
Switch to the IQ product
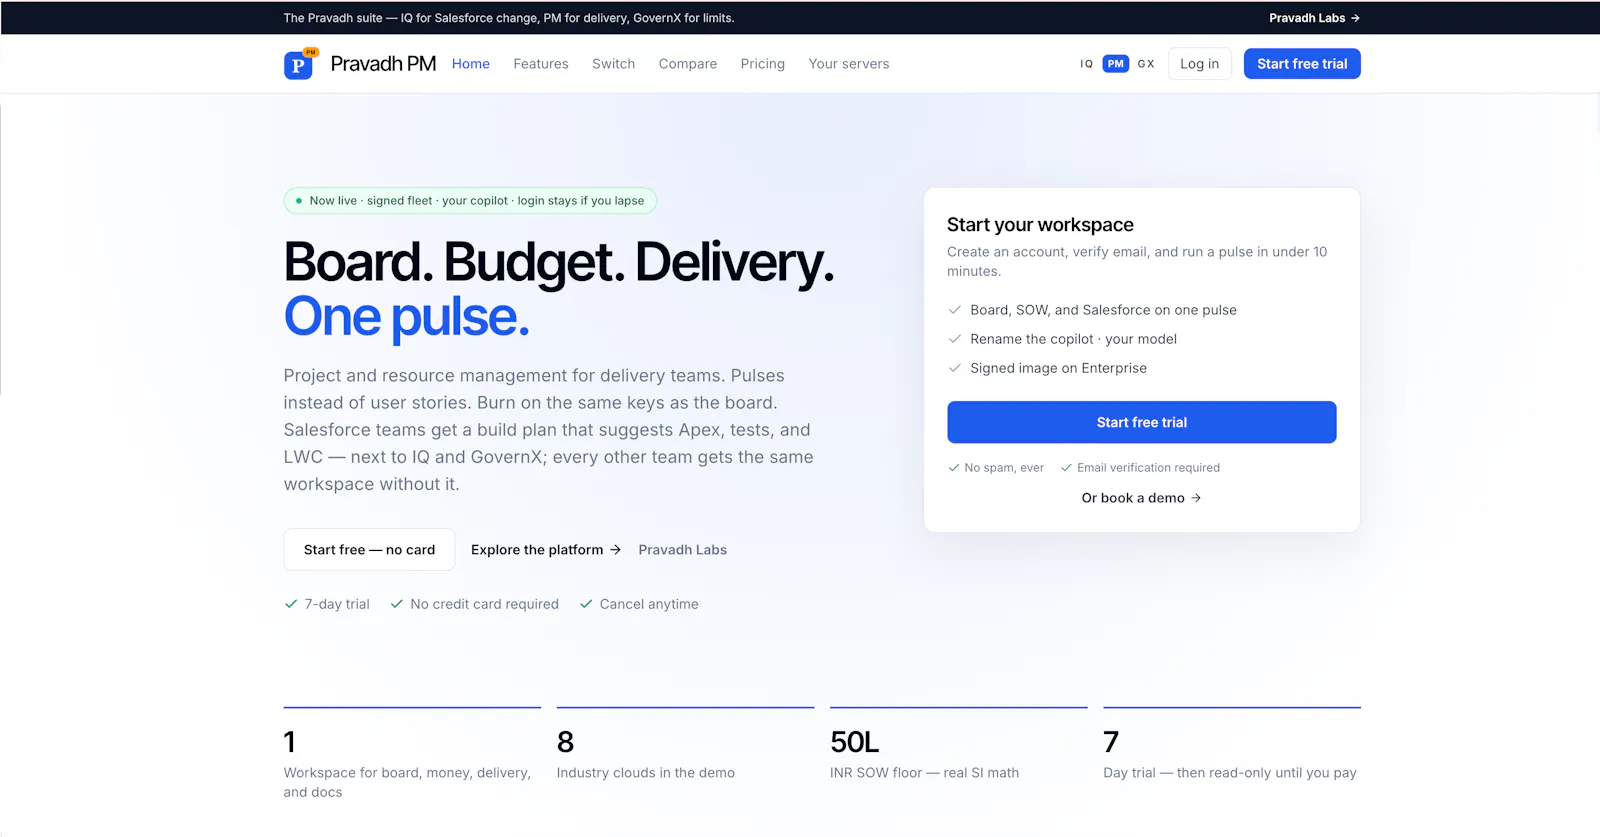coord(1086,64)
